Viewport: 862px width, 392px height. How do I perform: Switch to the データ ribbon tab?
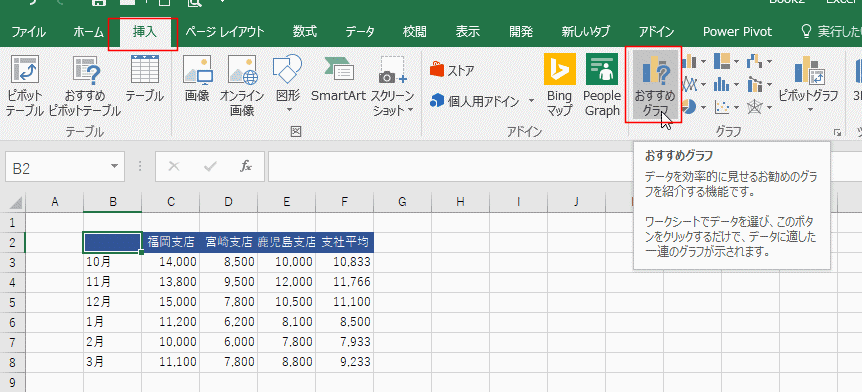tap(360, 32)
